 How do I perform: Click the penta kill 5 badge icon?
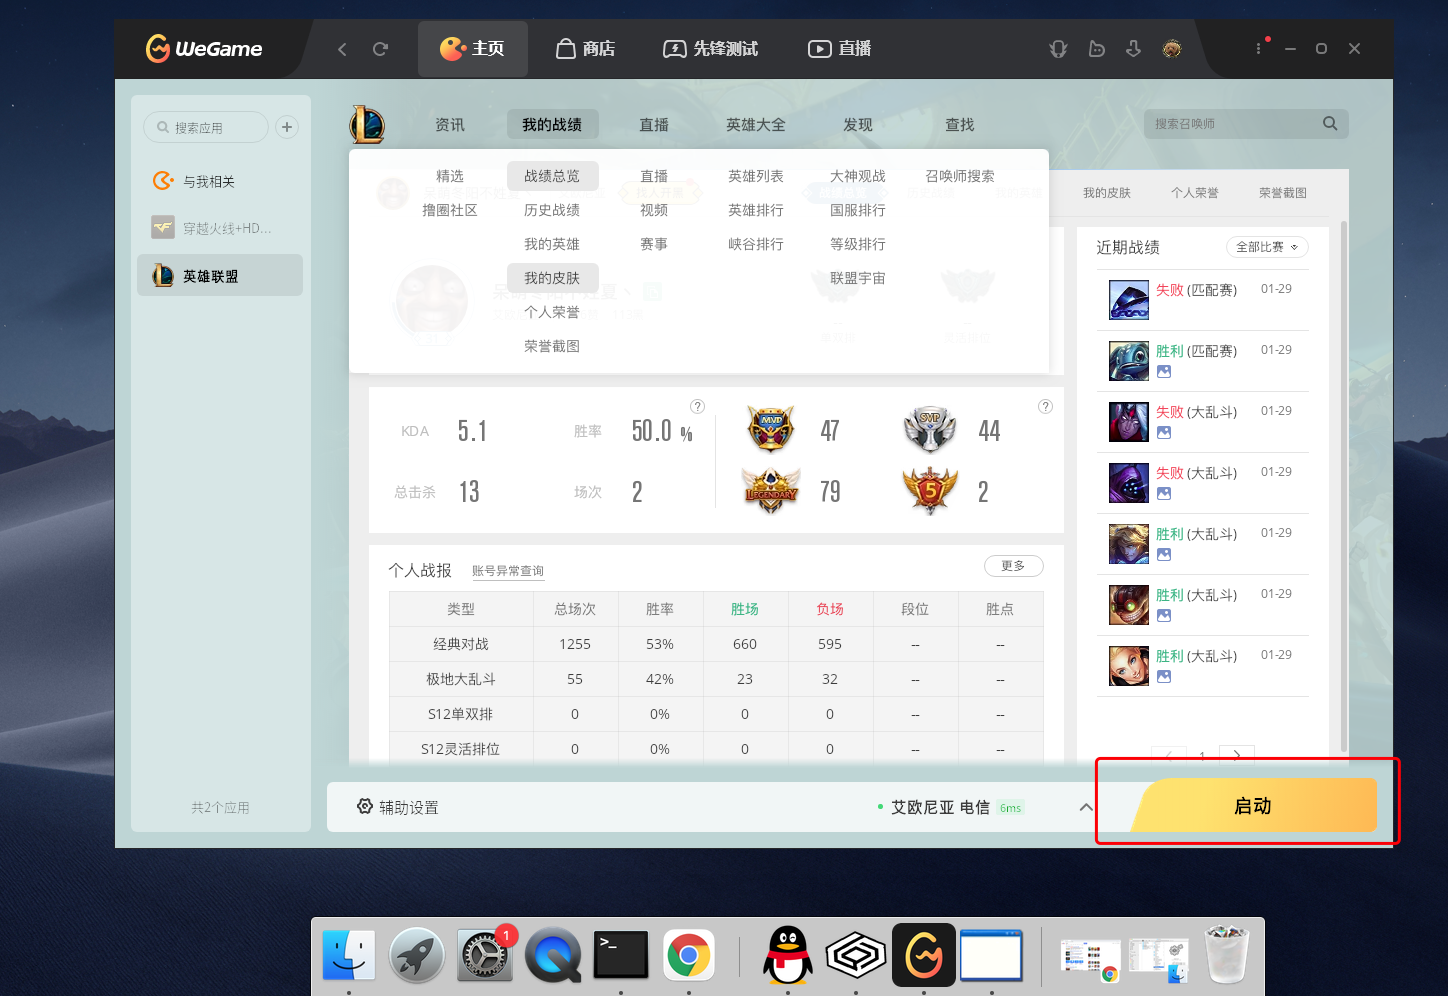pyautogui.click(x=930, y=491)
